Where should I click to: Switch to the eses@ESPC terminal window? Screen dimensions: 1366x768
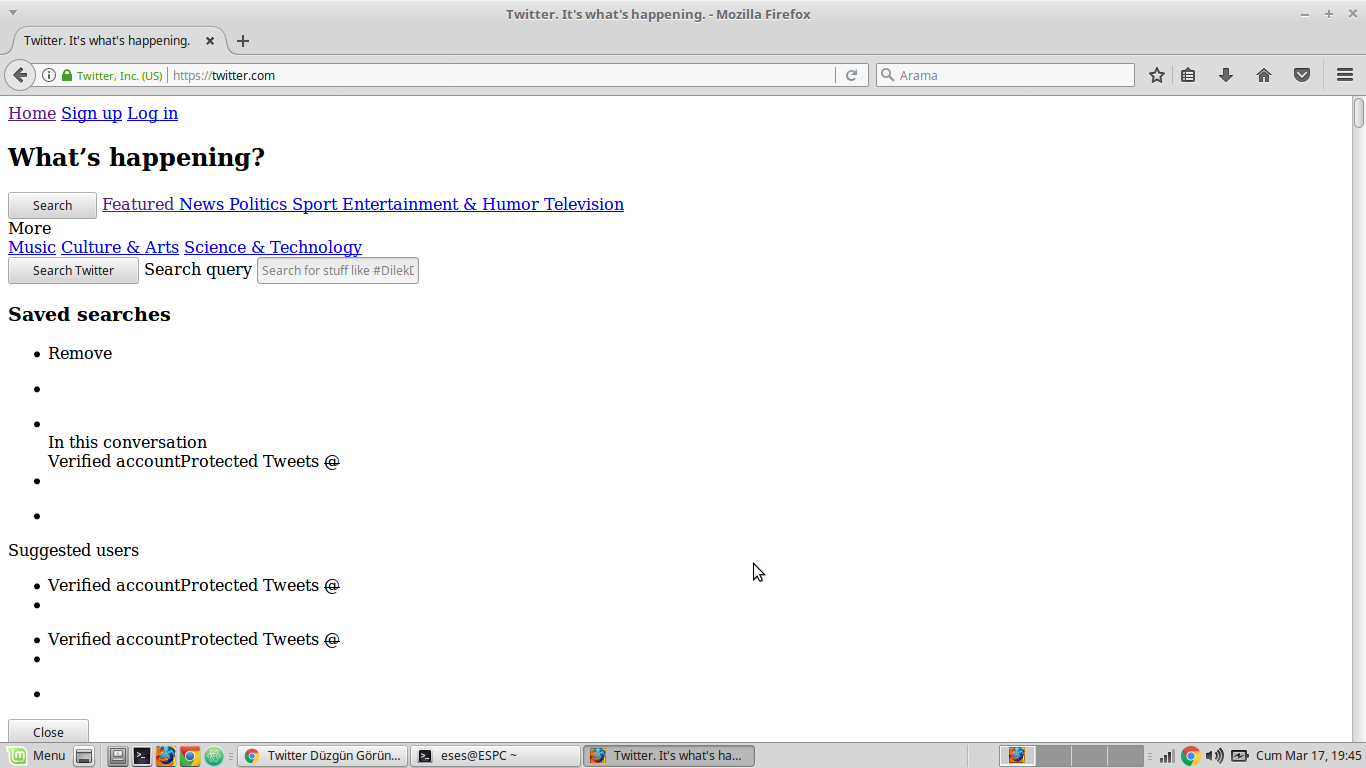(496, 756)
